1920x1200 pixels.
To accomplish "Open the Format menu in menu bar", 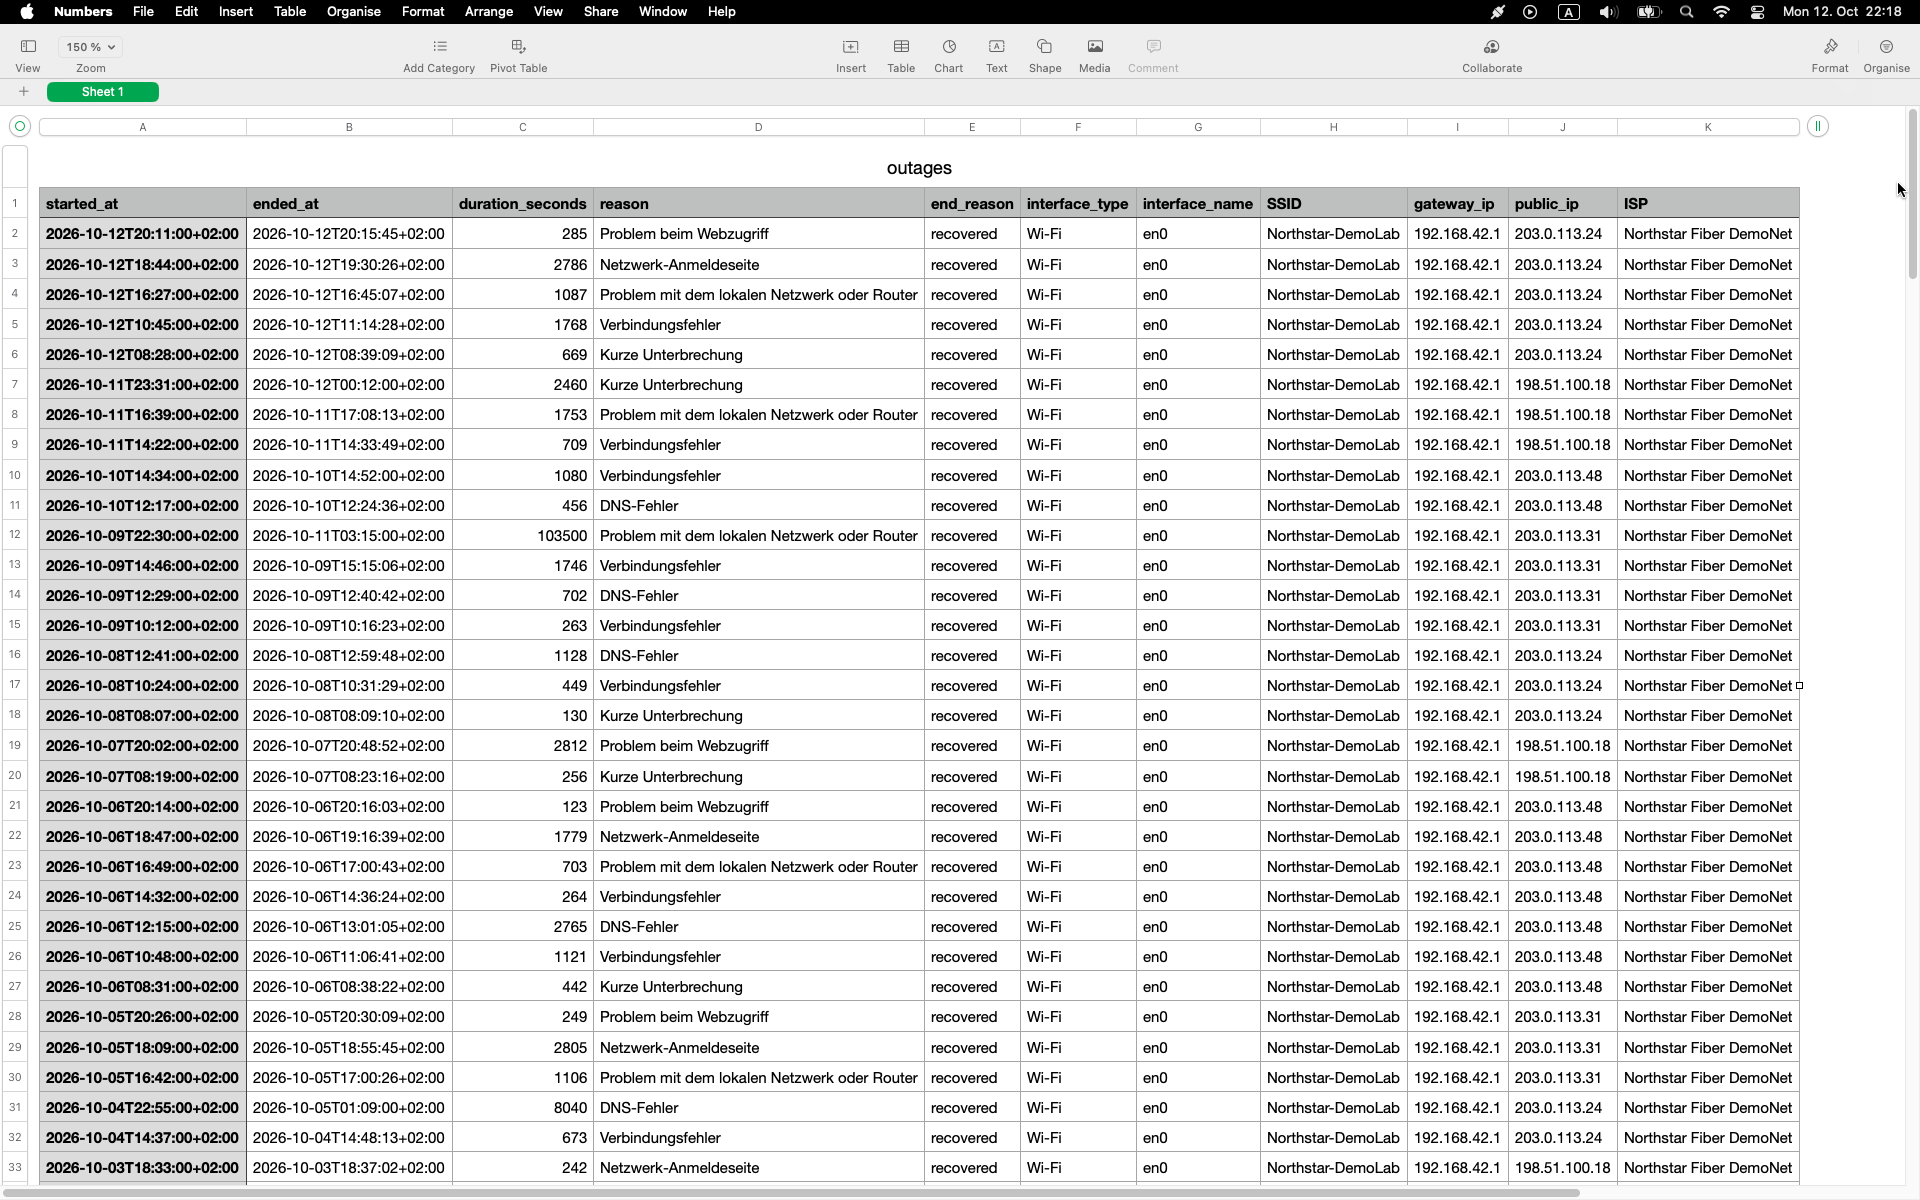I will click(x=423, y=12).
